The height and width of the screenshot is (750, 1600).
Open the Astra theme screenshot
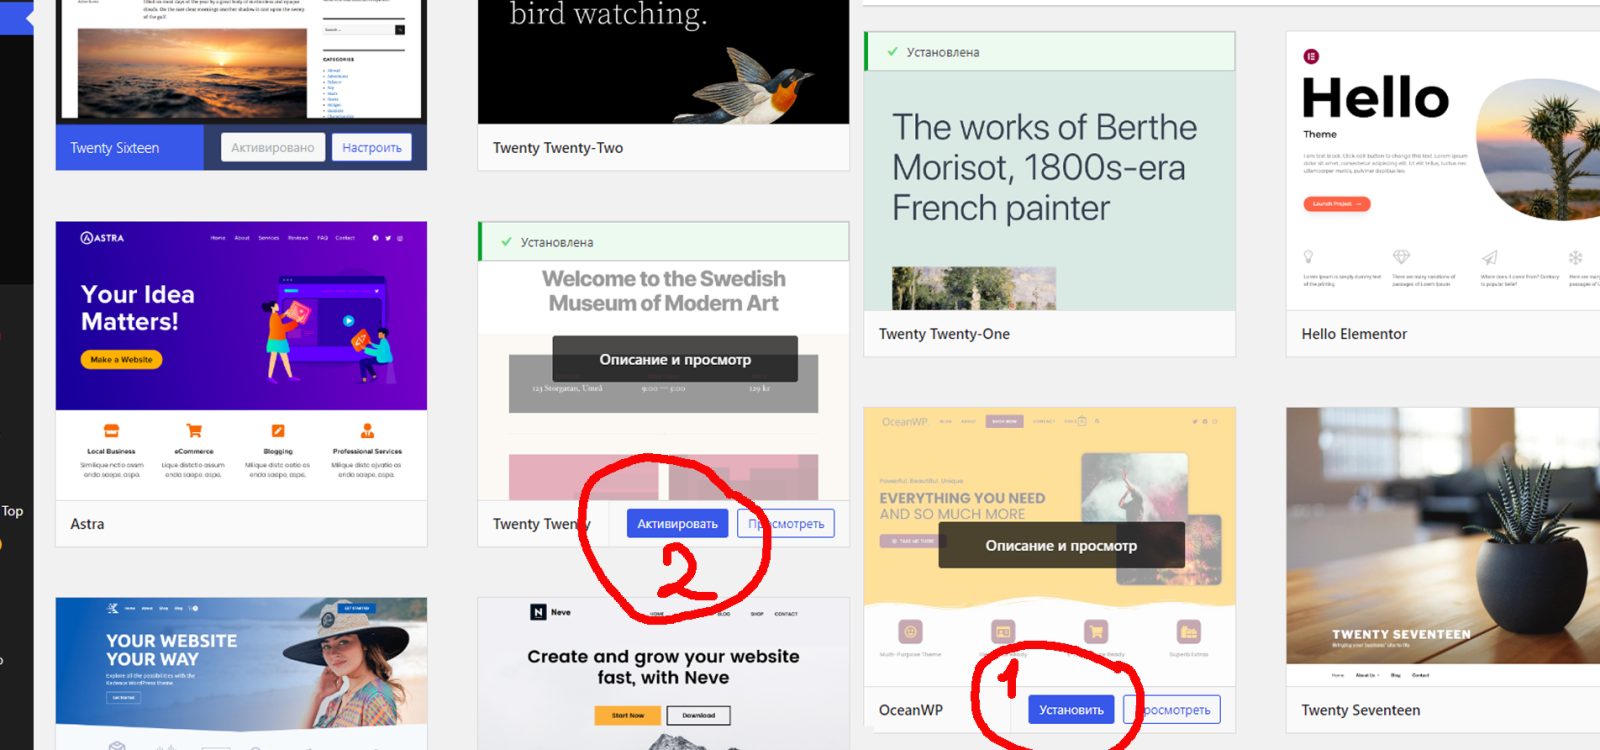tap(241, 360)
